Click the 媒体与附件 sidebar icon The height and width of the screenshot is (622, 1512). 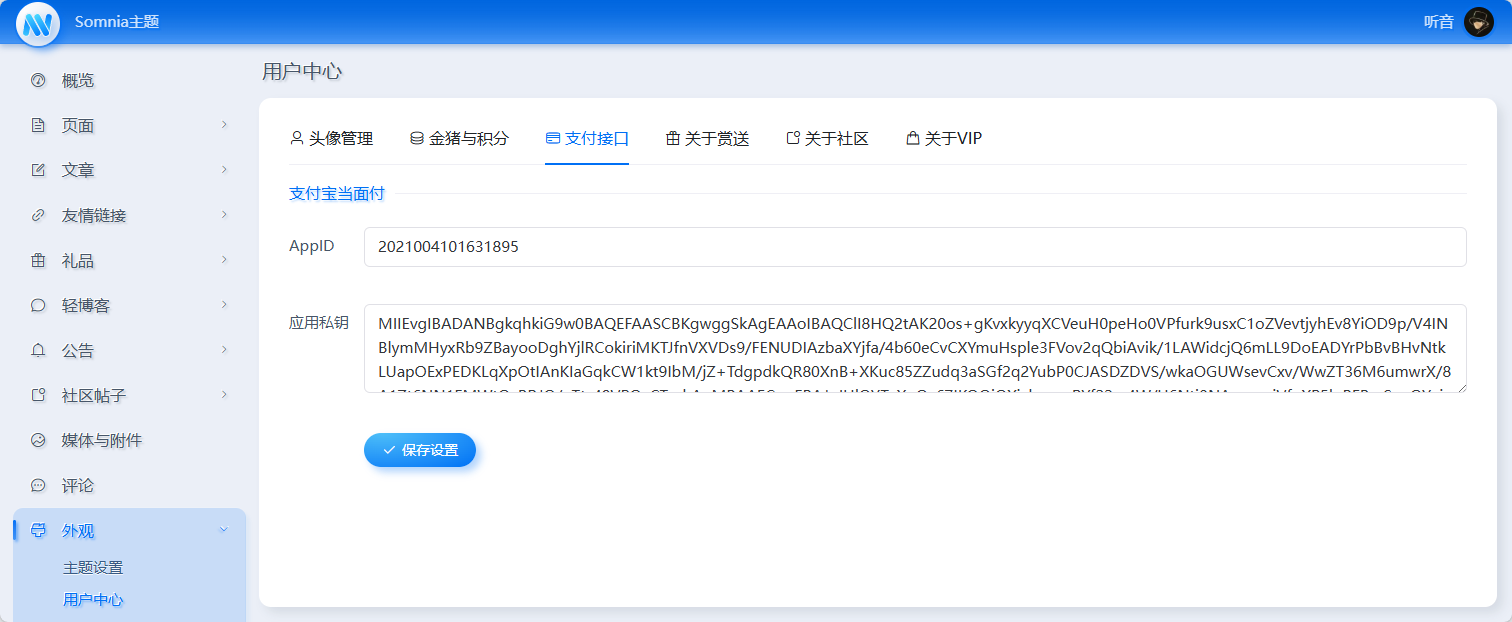(38, 440)
